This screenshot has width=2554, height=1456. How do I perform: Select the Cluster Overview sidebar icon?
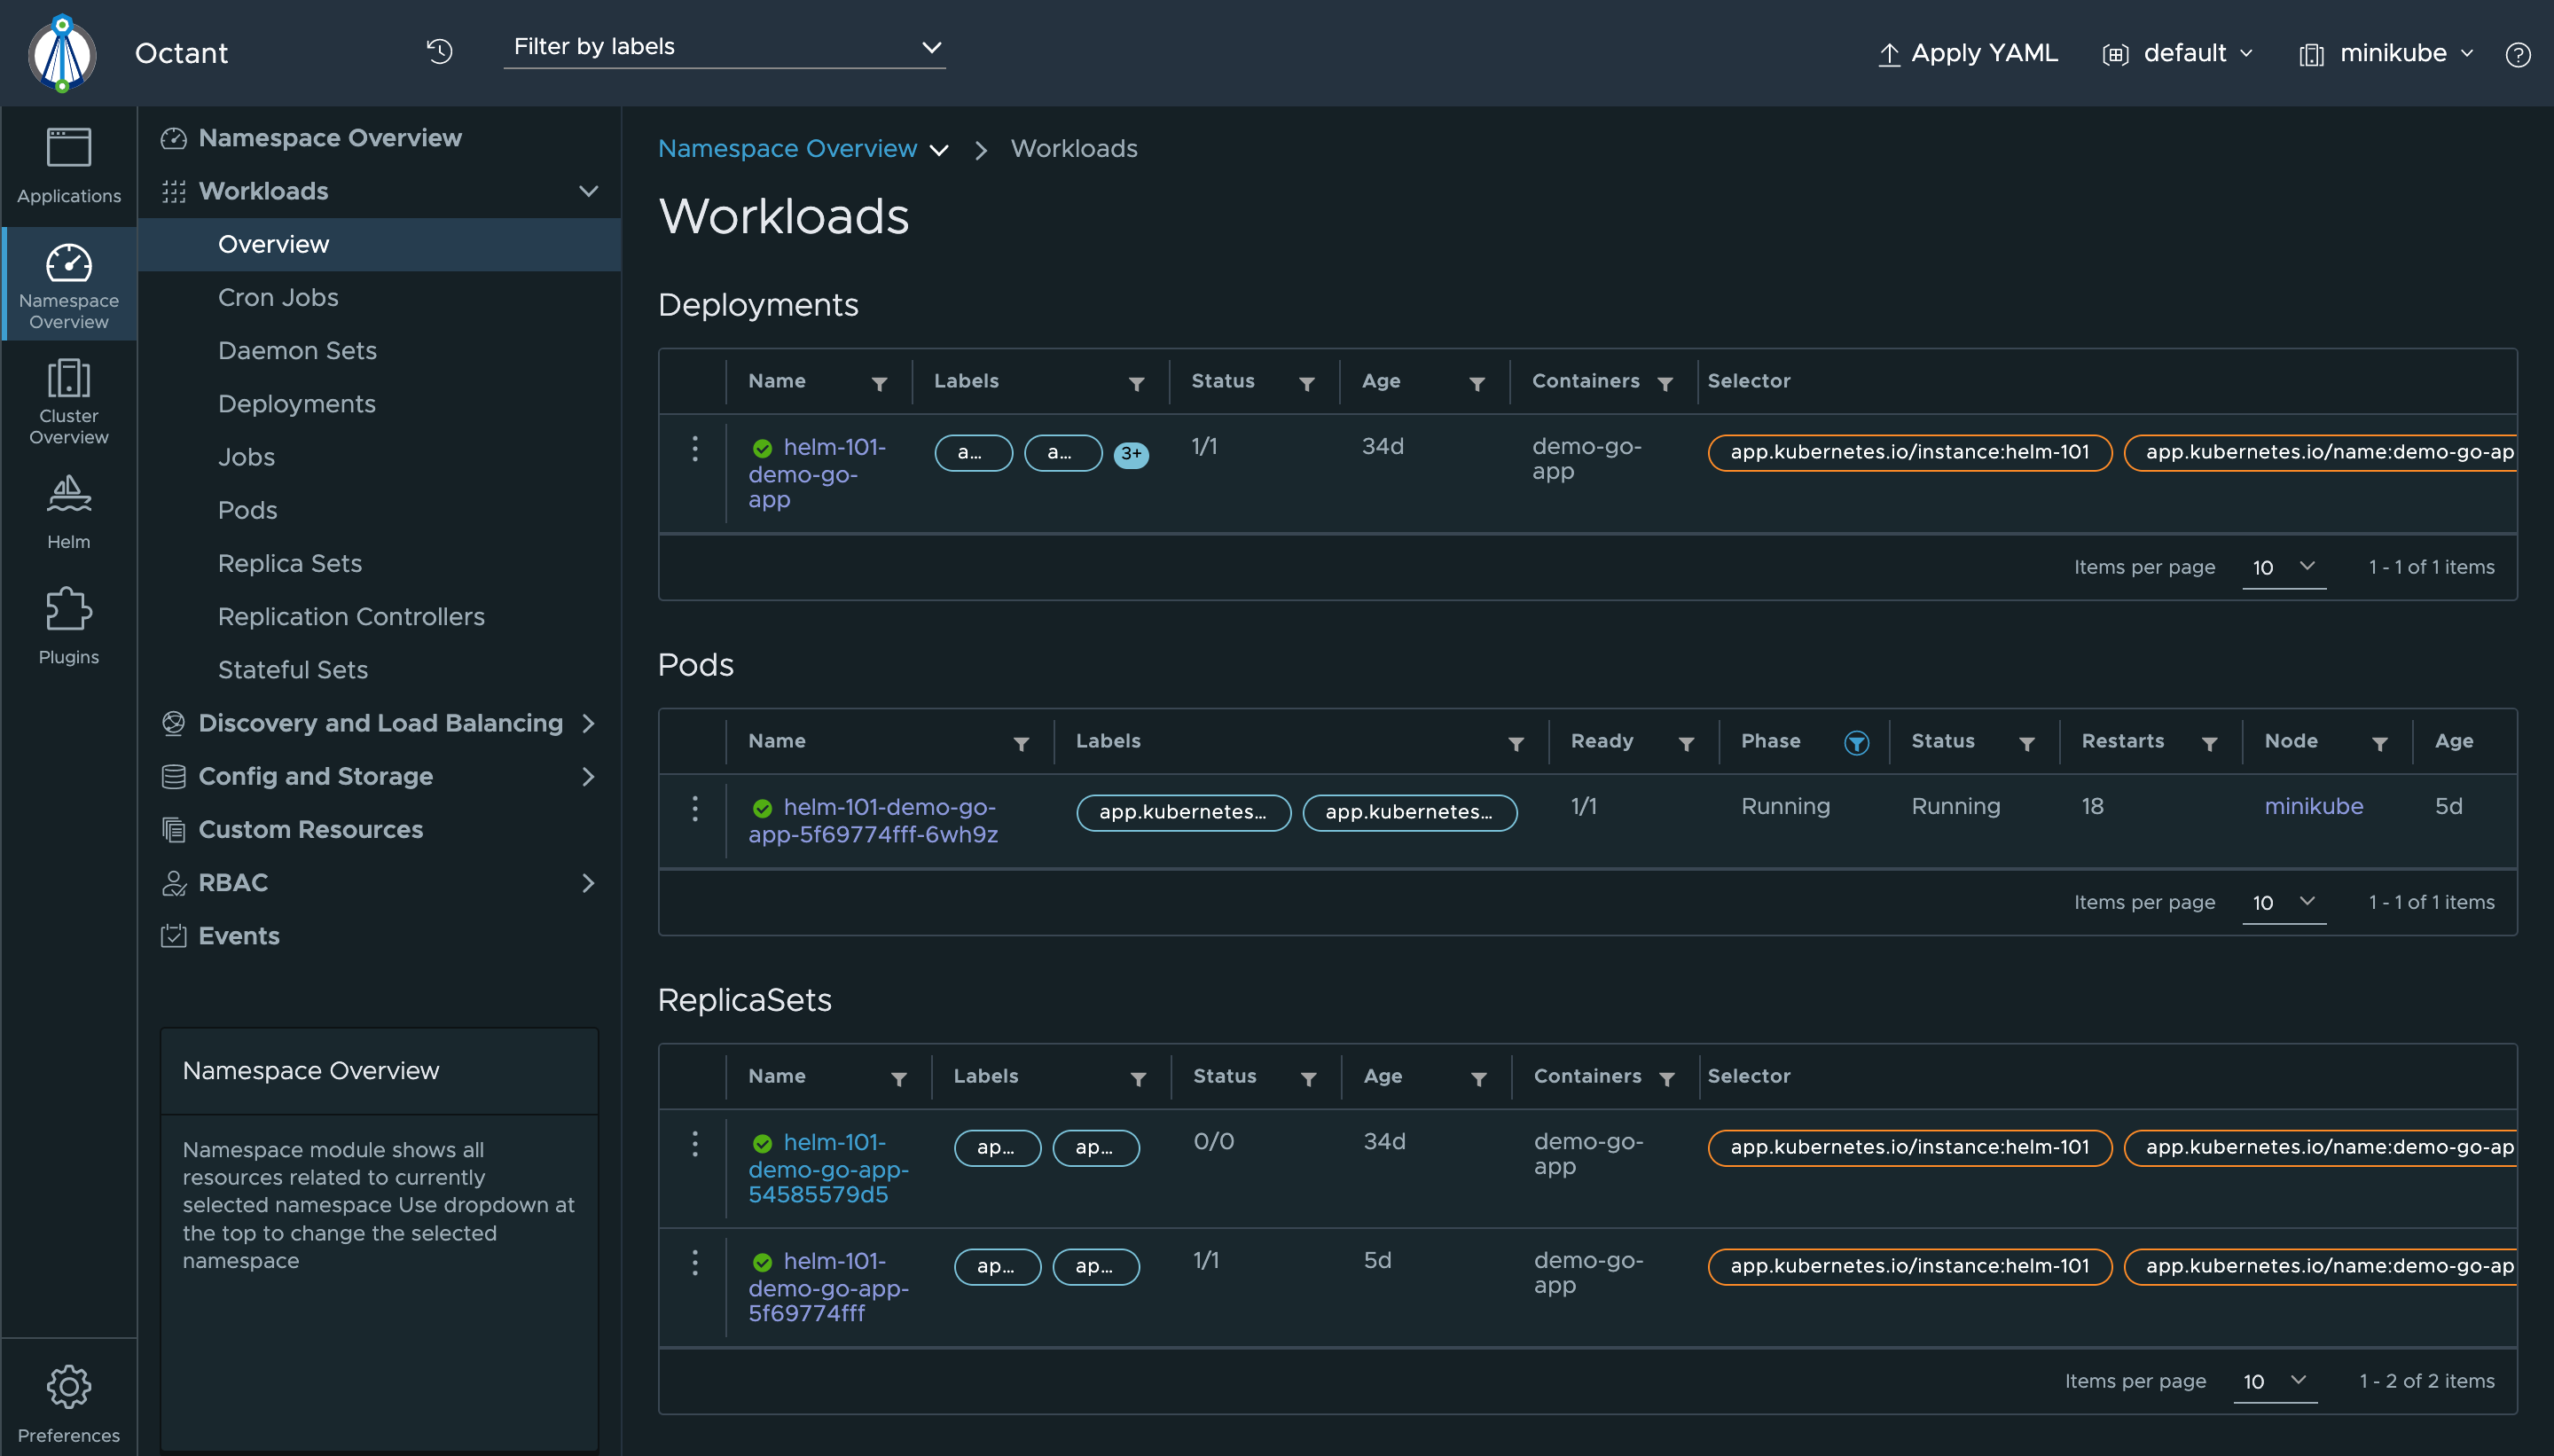pyautogui.click(x=67, y=400)
